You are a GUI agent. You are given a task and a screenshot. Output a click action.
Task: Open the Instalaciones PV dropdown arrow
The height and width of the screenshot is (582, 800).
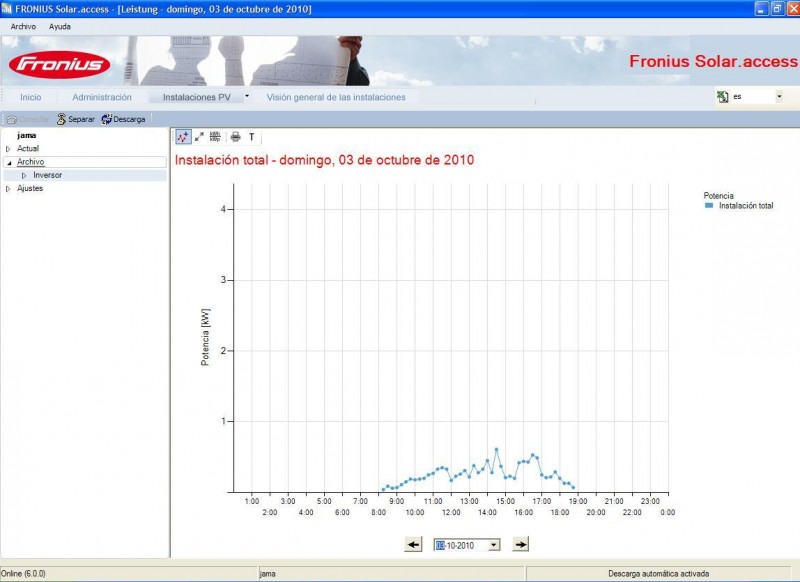[x=247, y=96]
